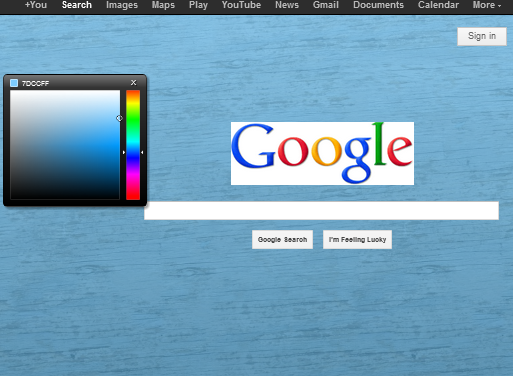513x376 pixels.
Task: Click the hue slider left arrow marker
Action: coord(124,152)
